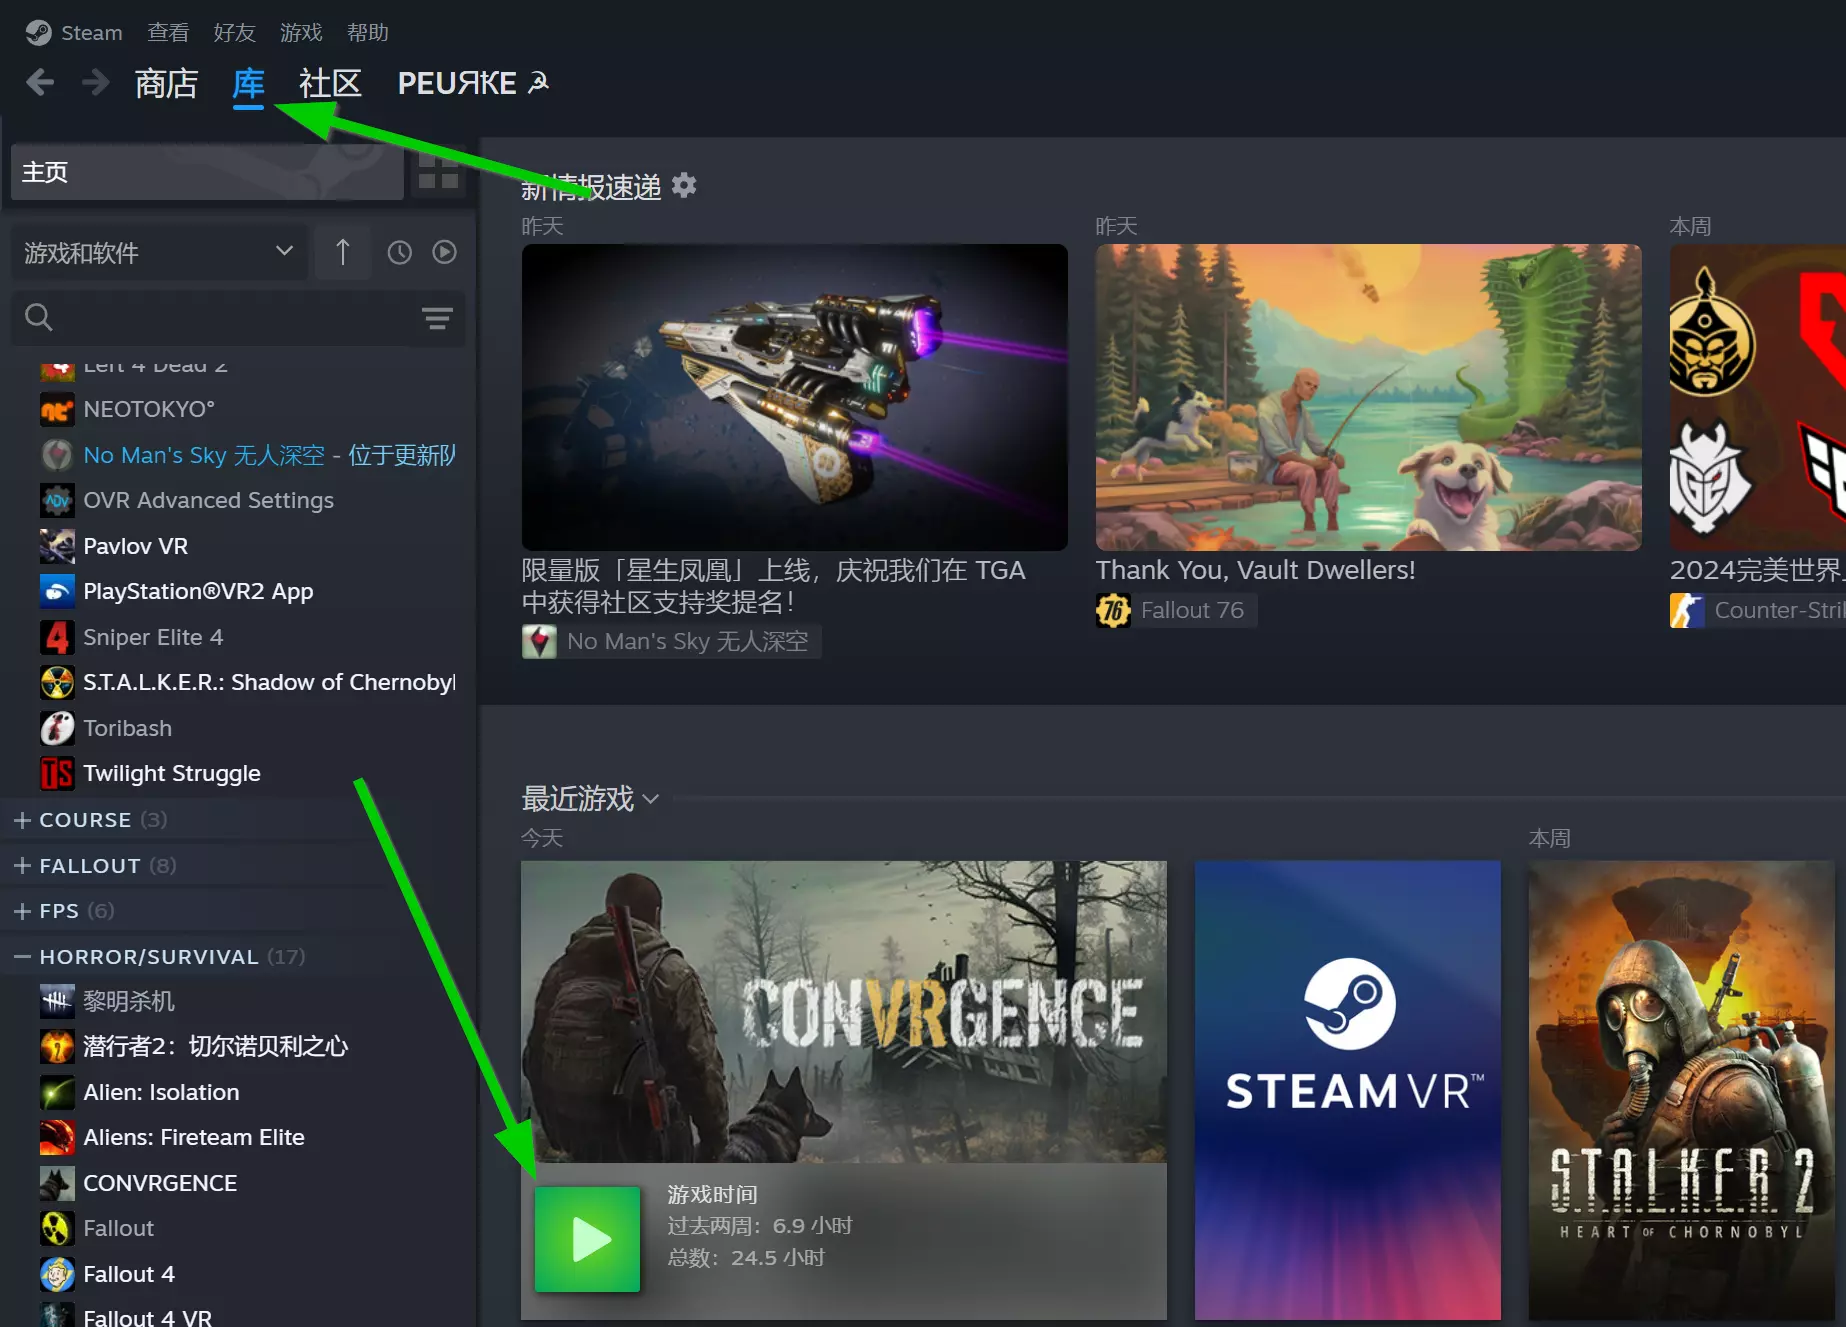Open the Thank You, Vault Dwellers! headline

(x=1255, y=570)
